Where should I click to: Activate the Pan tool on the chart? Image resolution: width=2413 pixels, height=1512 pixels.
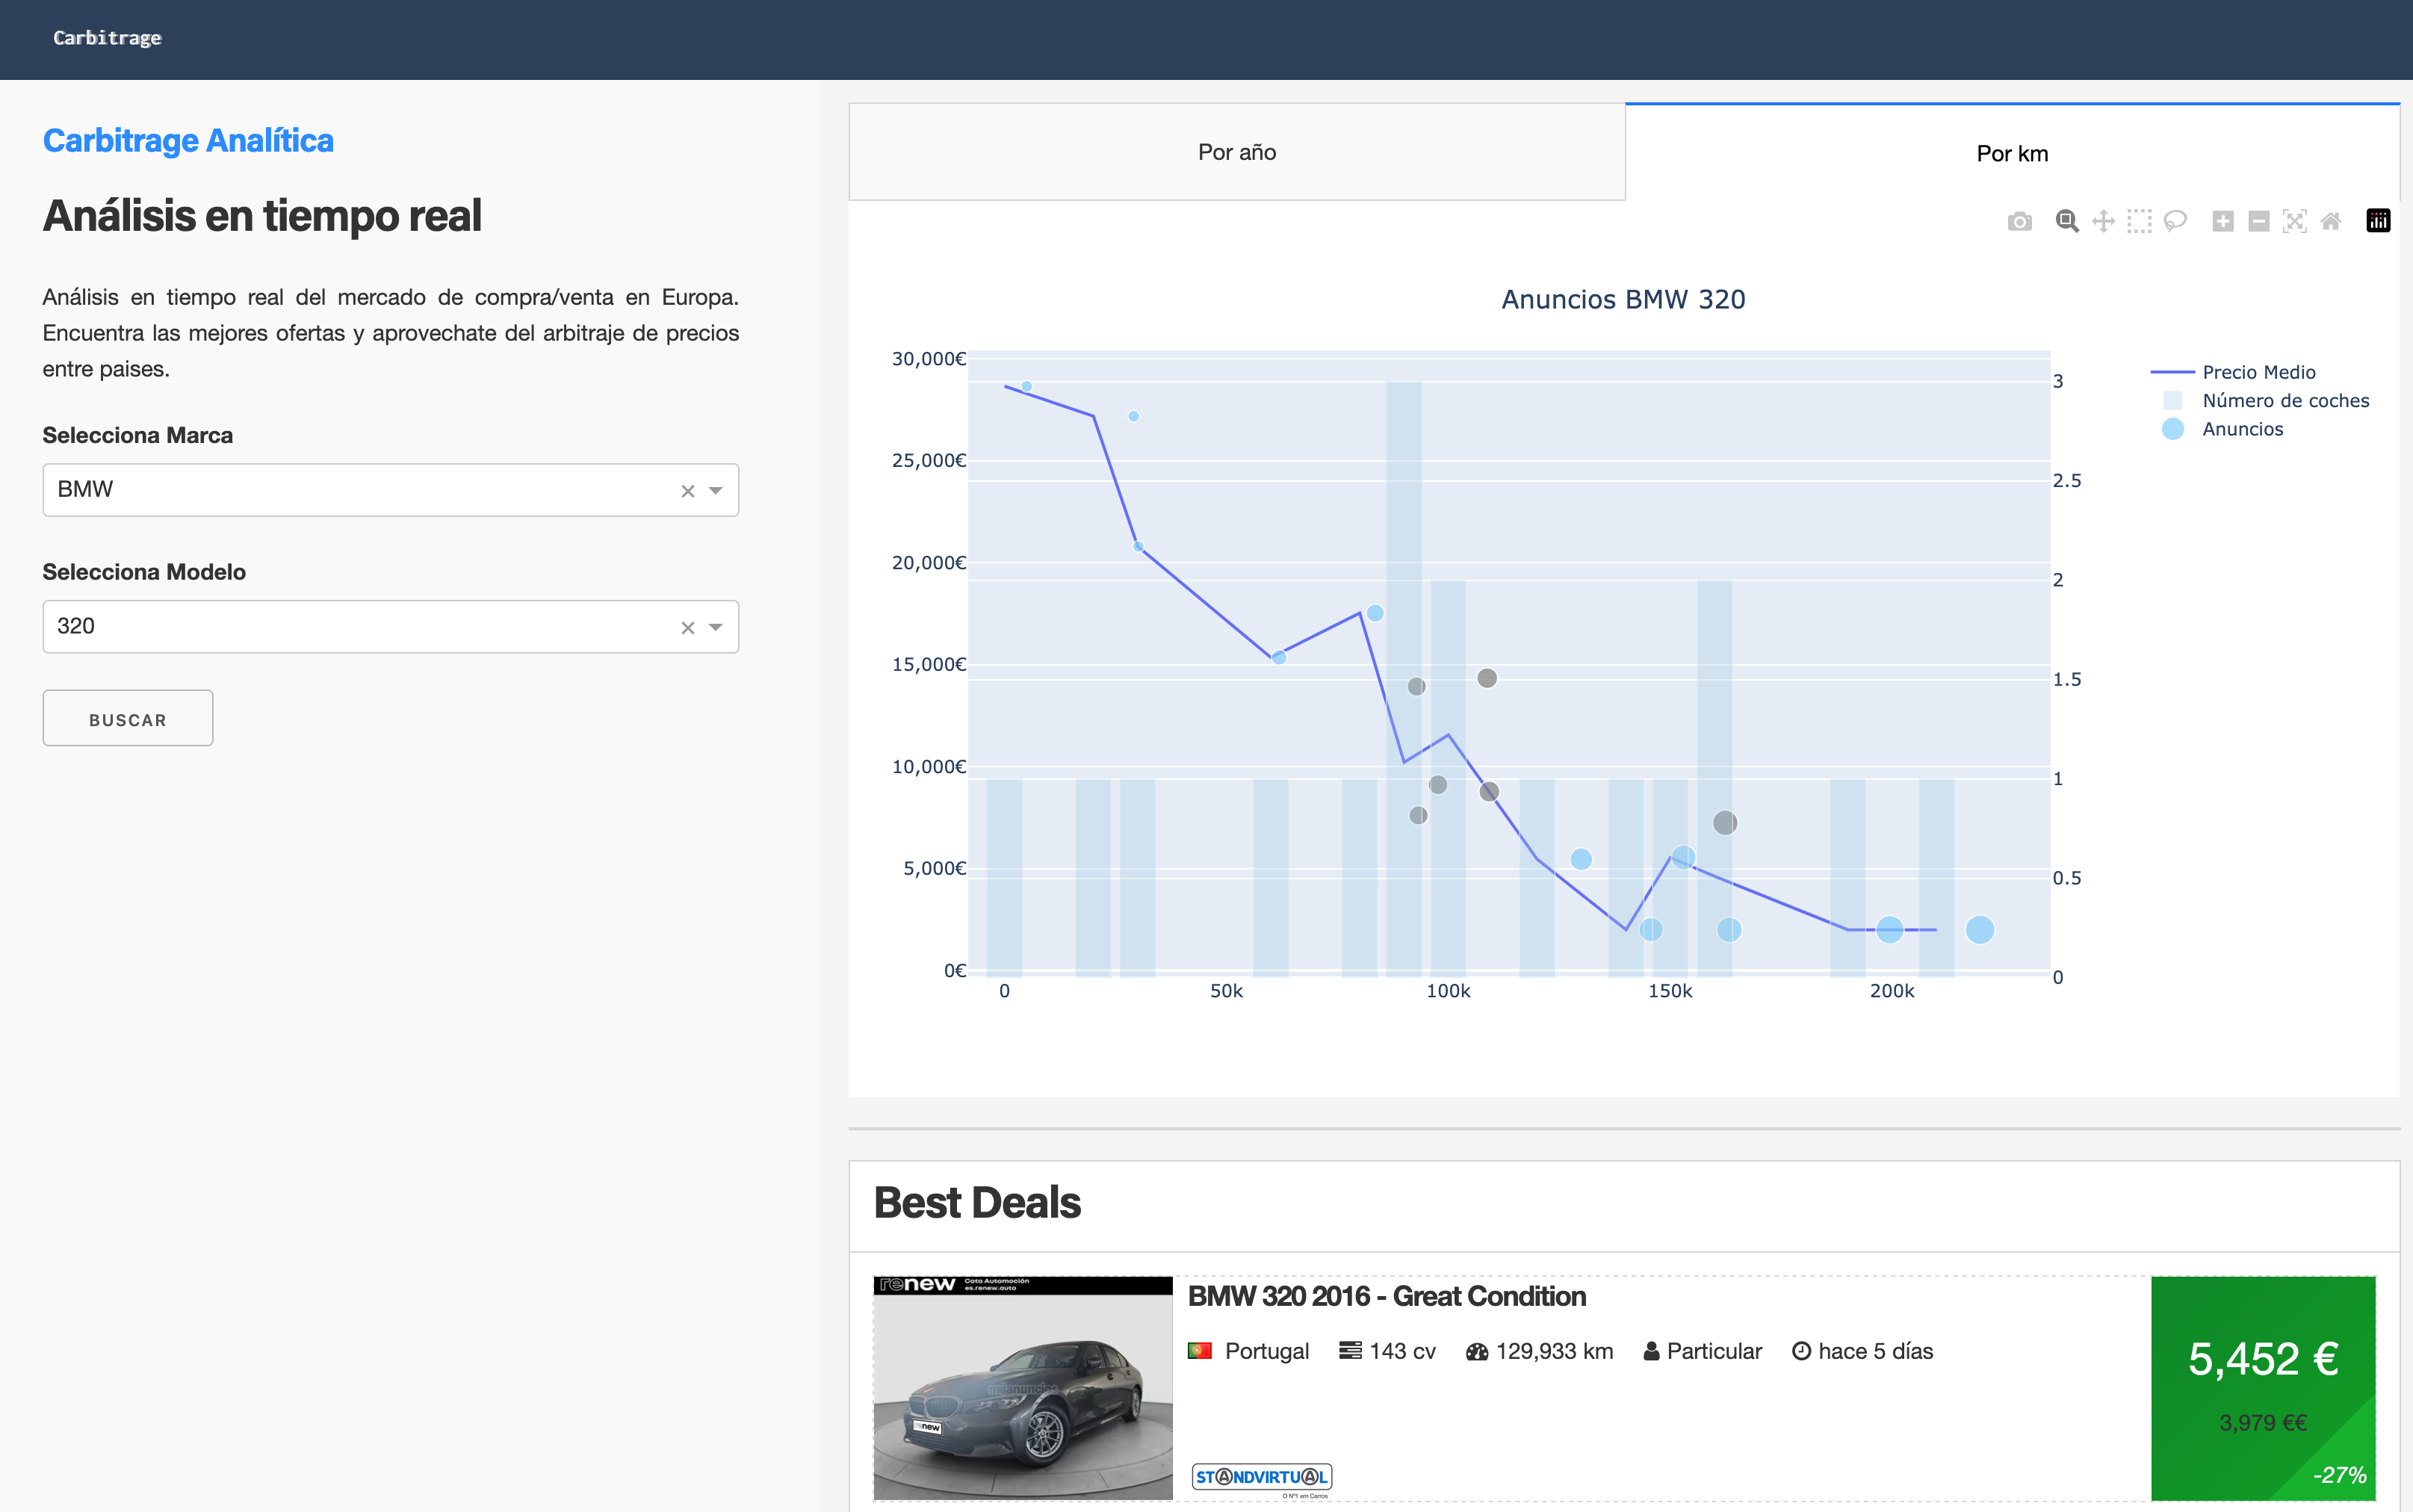click(x=2103, y=221)
